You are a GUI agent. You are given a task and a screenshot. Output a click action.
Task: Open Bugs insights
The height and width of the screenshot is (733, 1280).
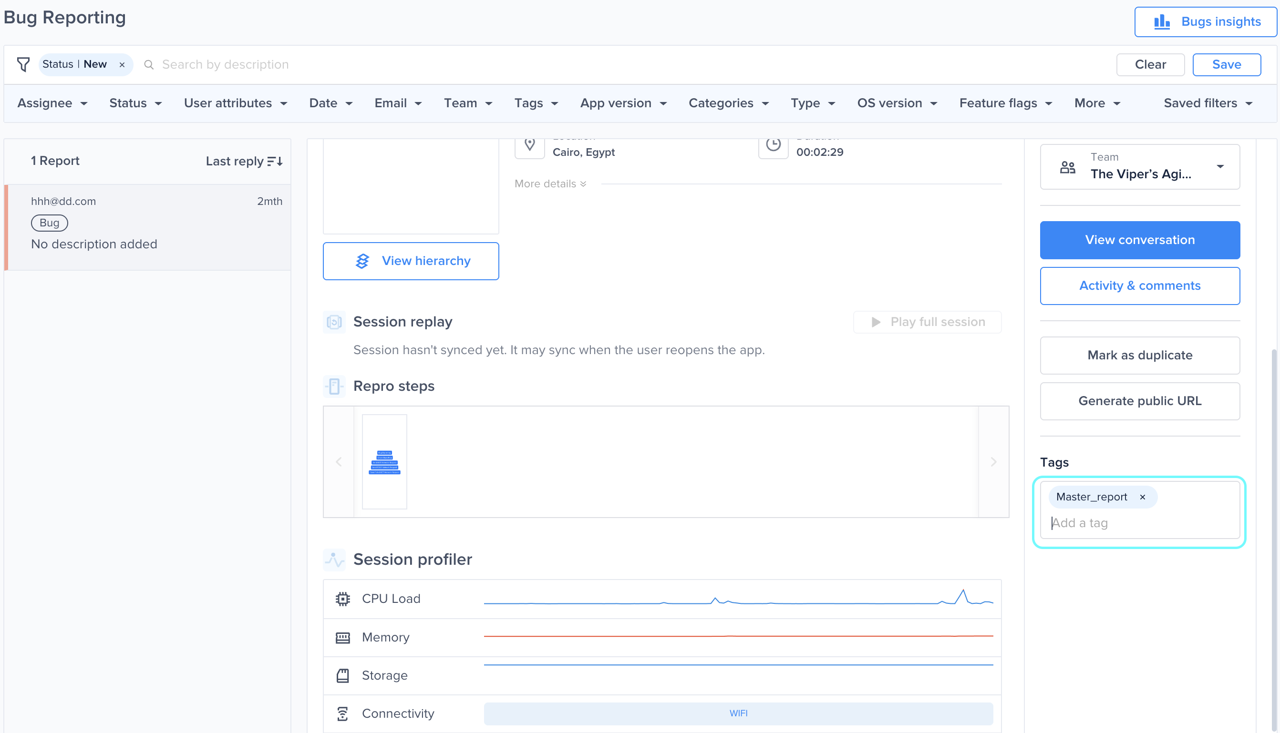(x=1205, y=22)
